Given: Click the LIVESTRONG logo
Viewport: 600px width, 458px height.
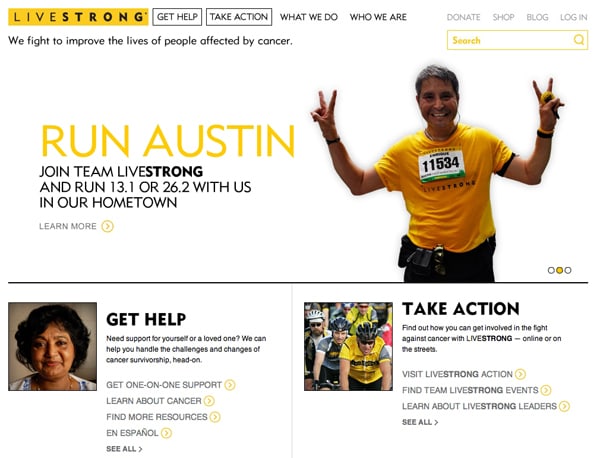Looking at the screenshot, I should coord(78,17).
